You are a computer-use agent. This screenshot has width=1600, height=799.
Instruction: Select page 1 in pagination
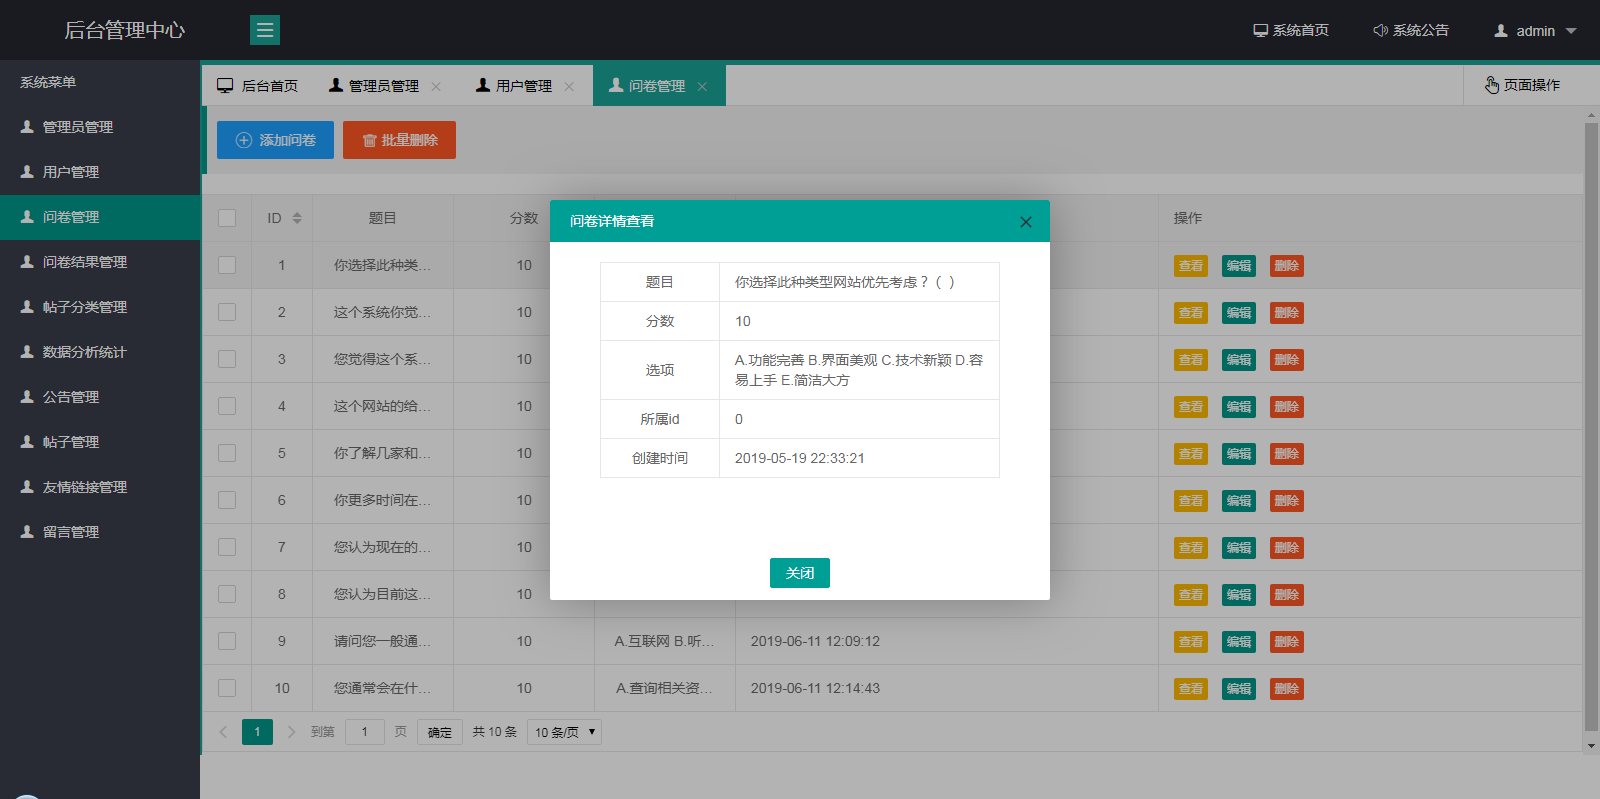click(x=257, y=732)
